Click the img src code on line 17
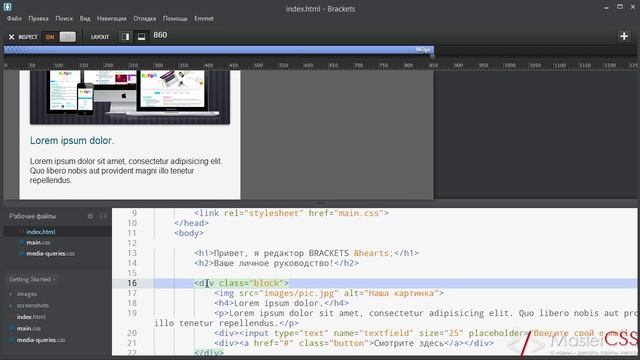The height and width of the screenshot is (360, 640). 329,293
